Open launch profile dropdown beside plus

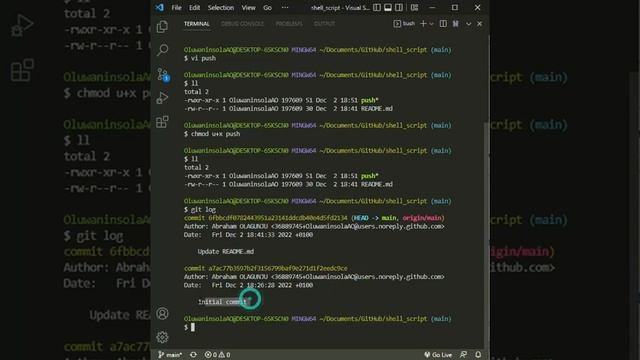point(431,24)
